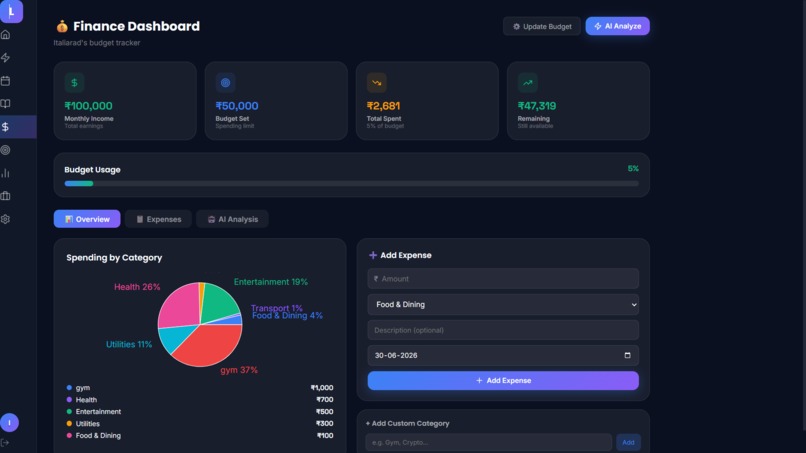Click the blue gym legend dot
This screenshot has height=453, width=806.
click(x=69, y=388)
